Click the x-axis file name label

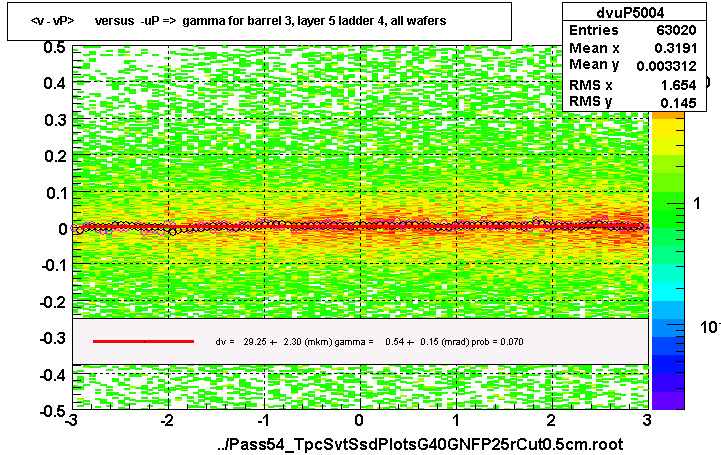coord(420,444)
